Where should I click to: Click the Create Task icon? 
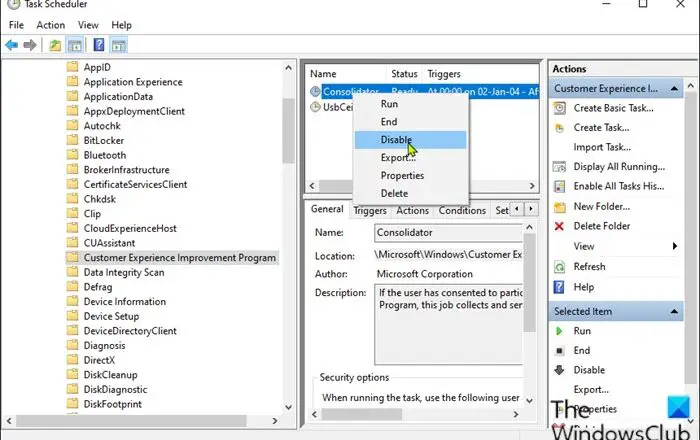point(559,128)
